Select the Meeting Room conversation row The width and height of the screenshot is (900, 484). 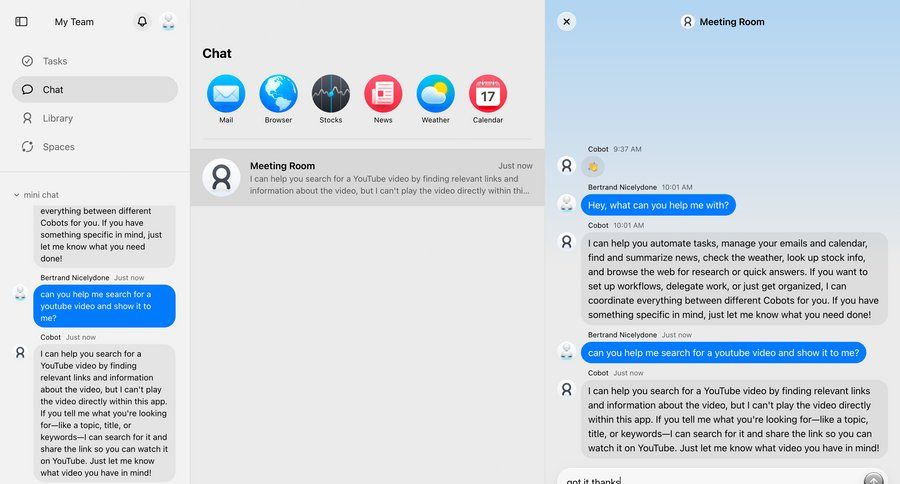pyautogui.click(x=367, y=177)
